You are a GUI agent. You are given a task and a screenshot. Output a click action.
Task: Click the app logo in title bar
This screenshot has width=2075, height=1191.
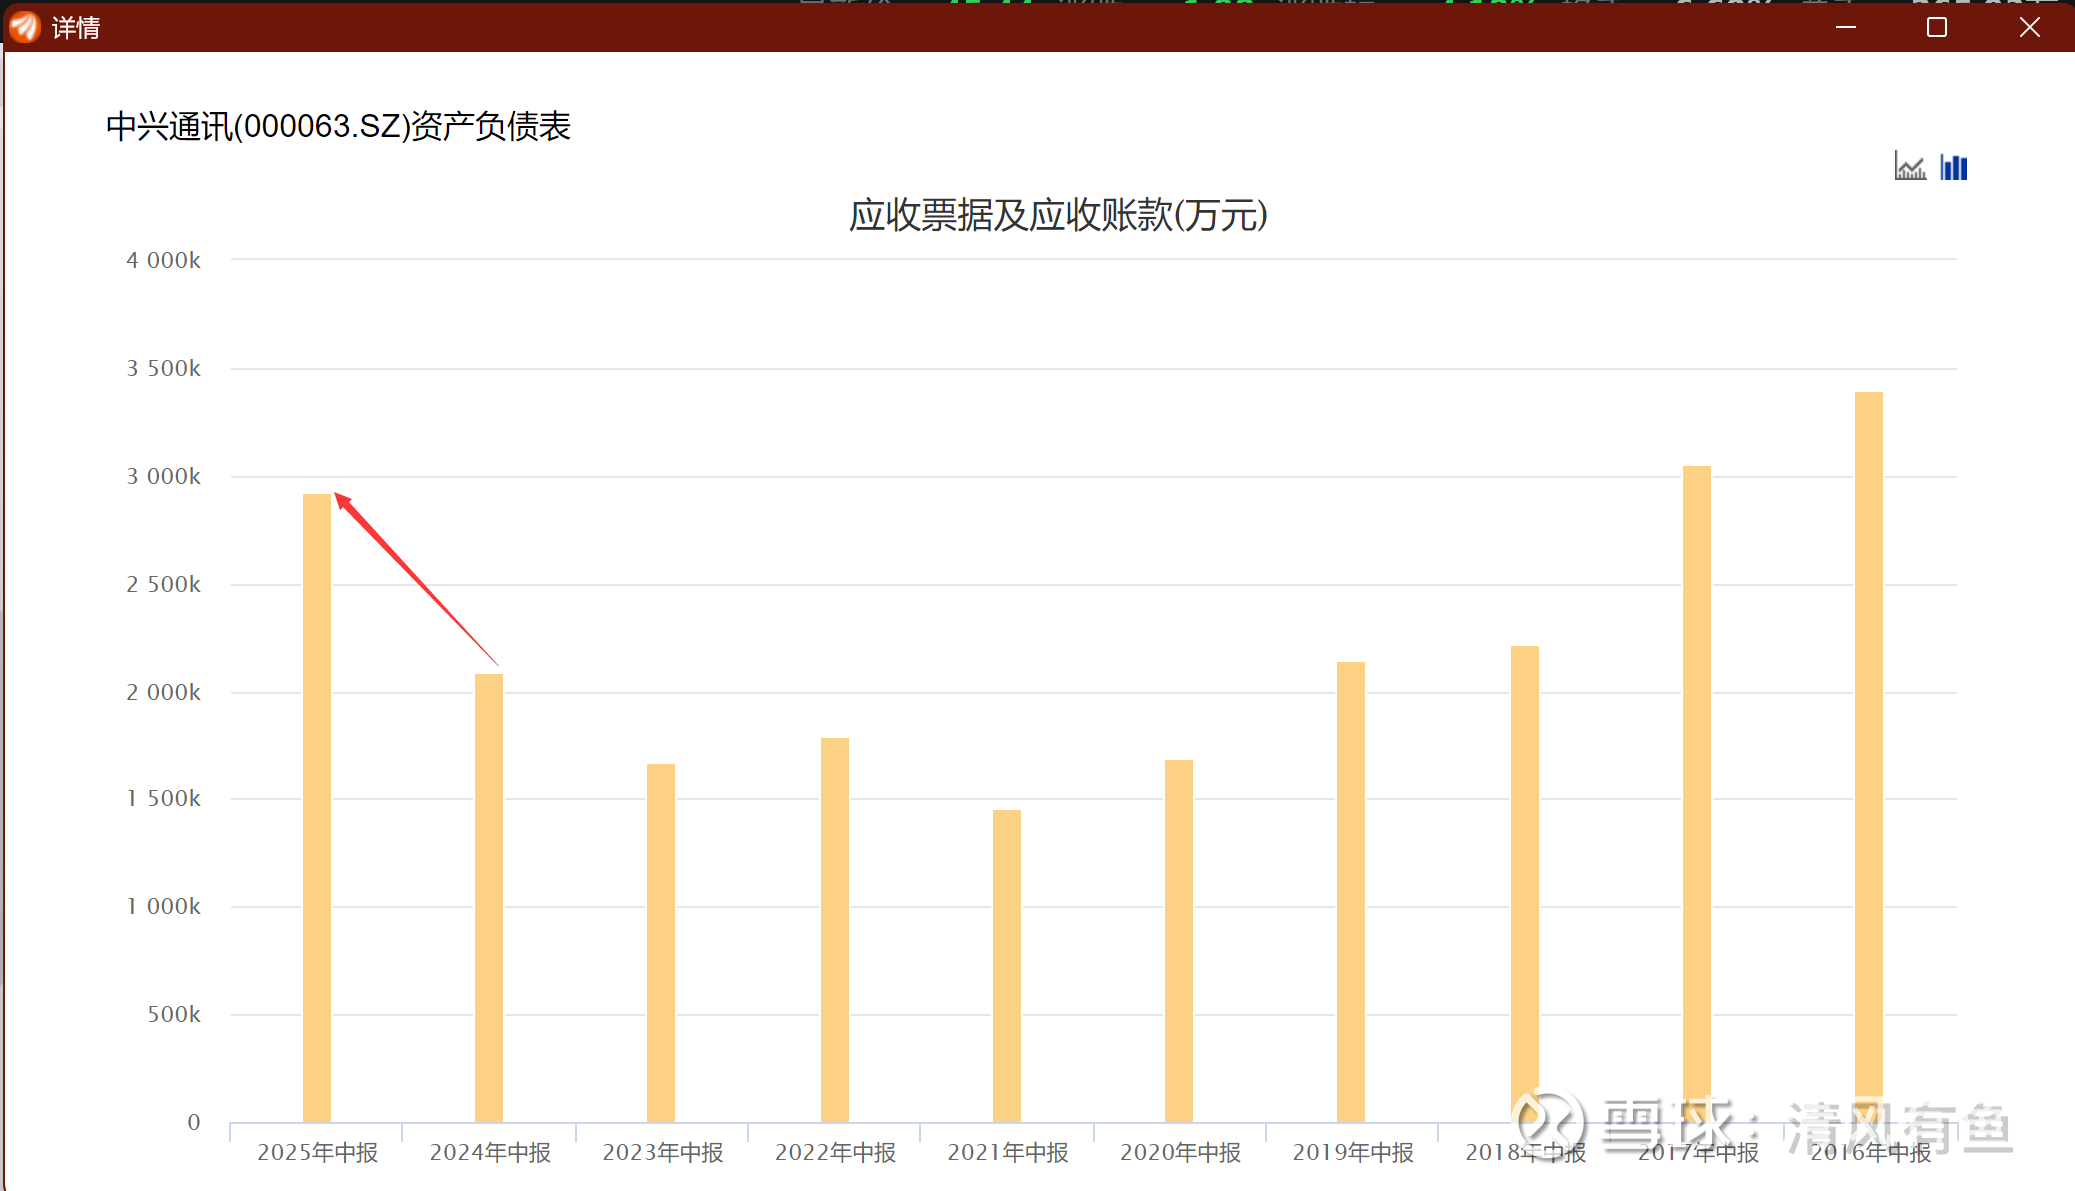tap(24, 27)
